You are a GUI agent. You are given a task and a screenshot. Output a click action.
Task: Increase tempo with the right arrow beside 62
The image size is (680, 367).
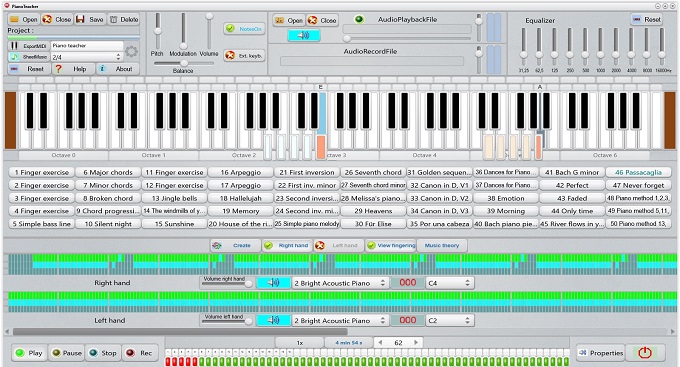click(x=416, y=342)
